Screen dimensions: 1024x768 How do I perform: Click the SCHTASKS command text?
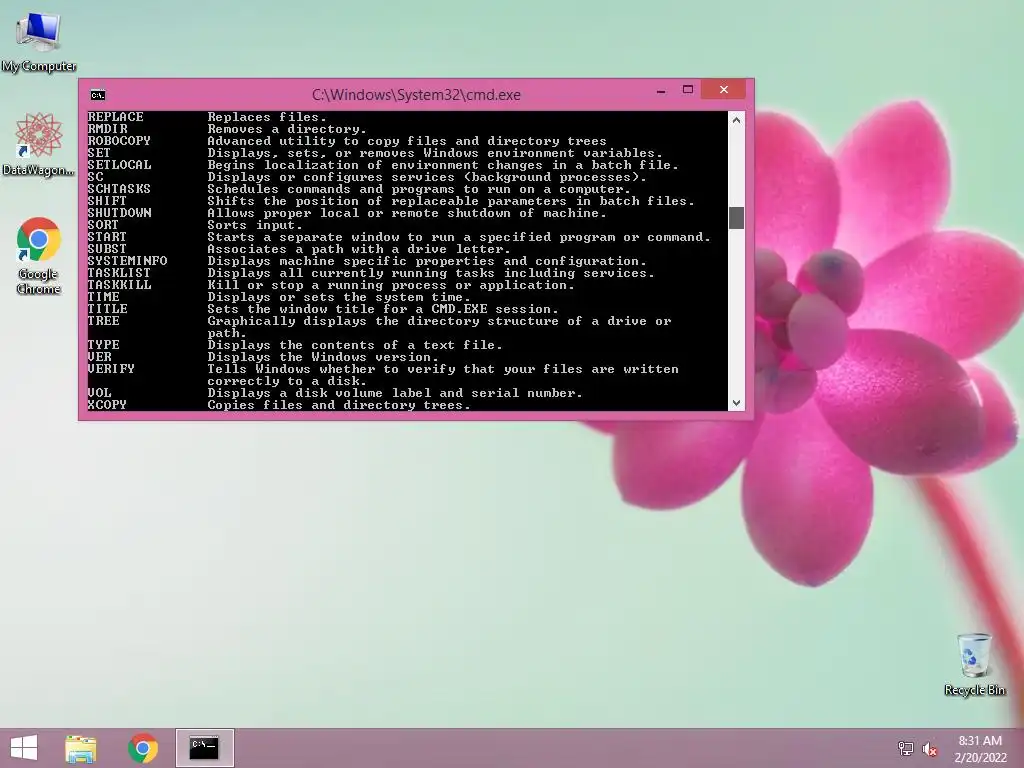coord(119,189)
